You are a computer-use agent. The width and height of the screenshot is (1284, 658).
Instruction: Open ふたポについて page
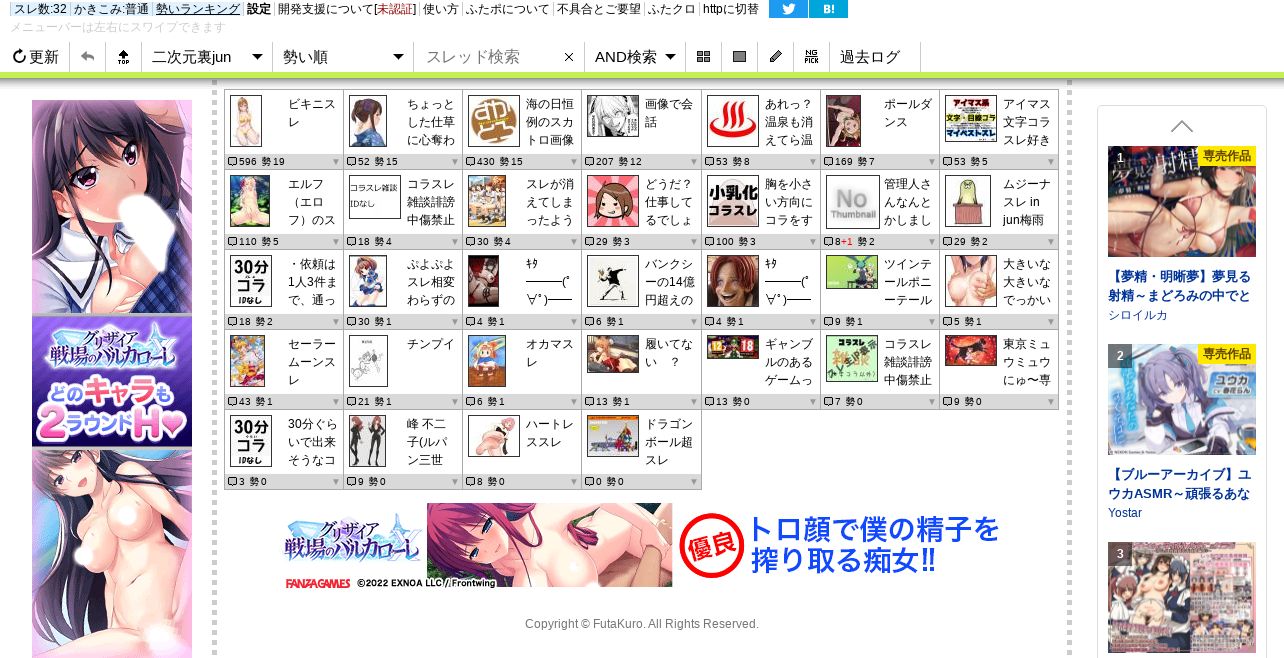point(508,9)
